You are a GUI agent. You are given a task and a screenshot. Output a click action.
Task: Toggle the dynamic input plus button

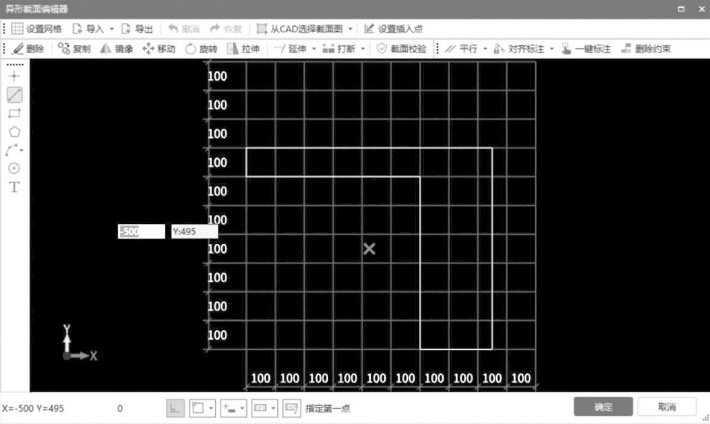coord(230,408)
